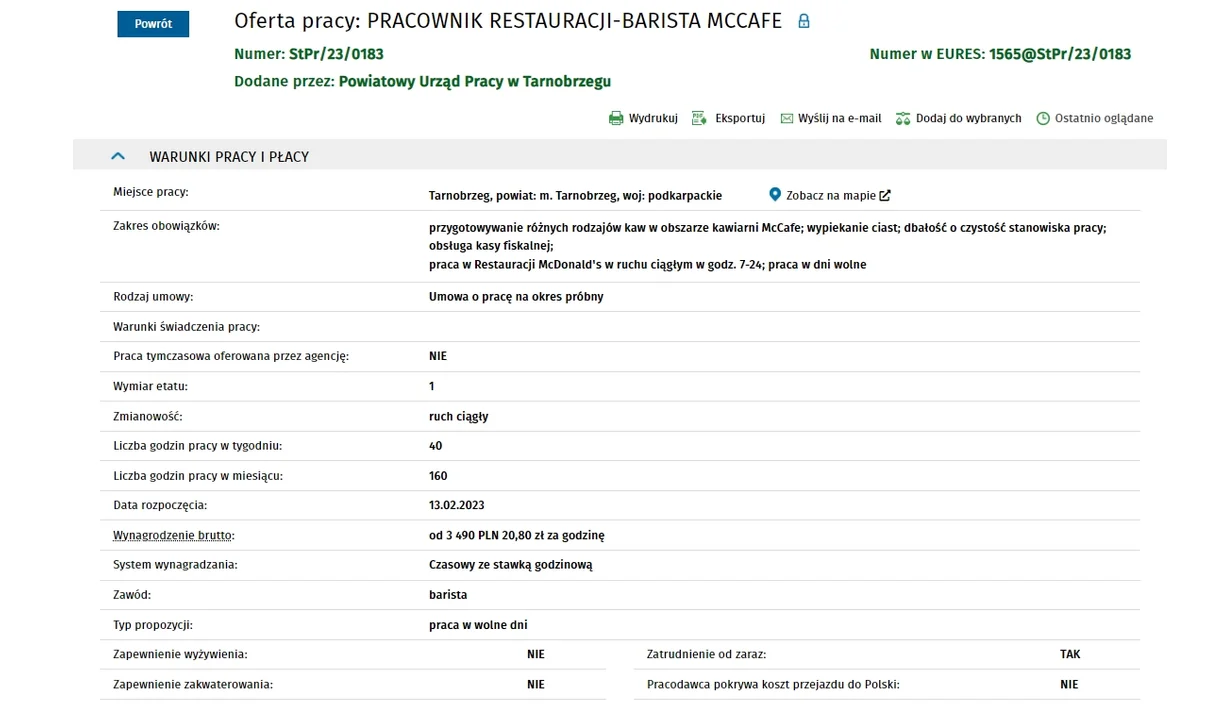Click Czasowy ze stawką godzinową value
This screenshot has height=720, width=1220.
[x=511, y=565]
